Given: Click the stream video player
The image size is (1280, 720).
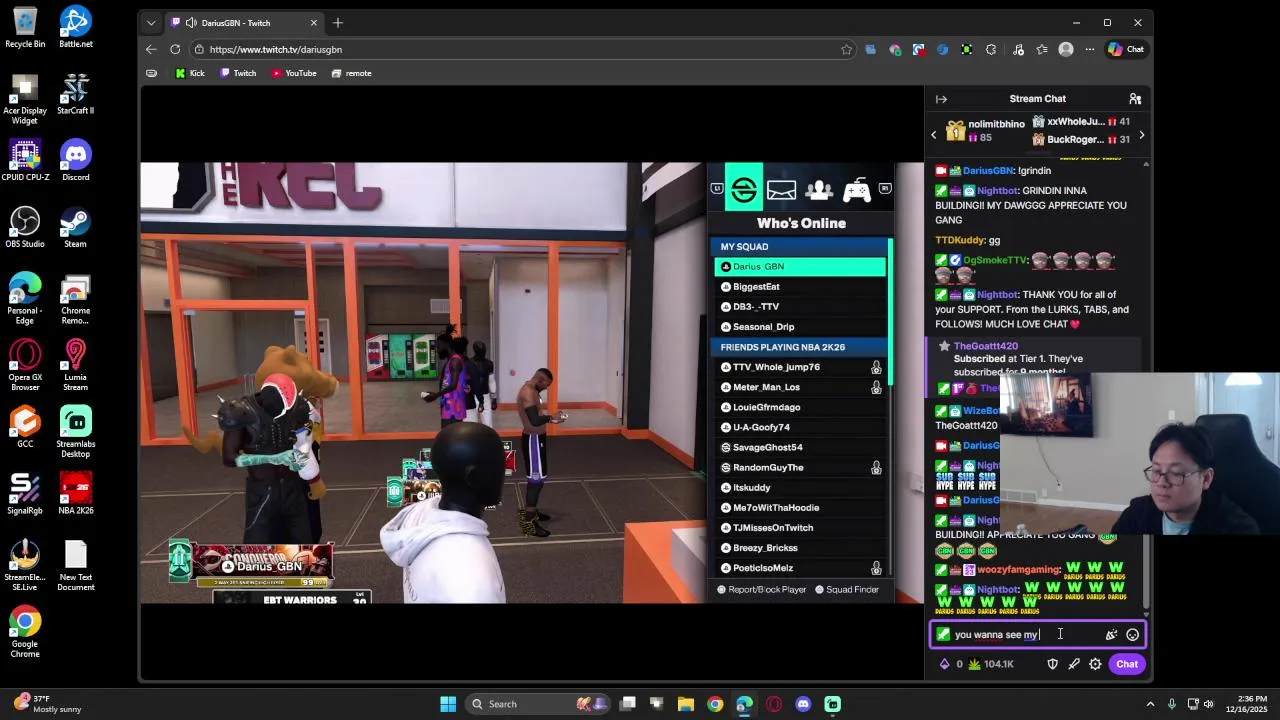Looking at the screenshot, I should point(532,383).
